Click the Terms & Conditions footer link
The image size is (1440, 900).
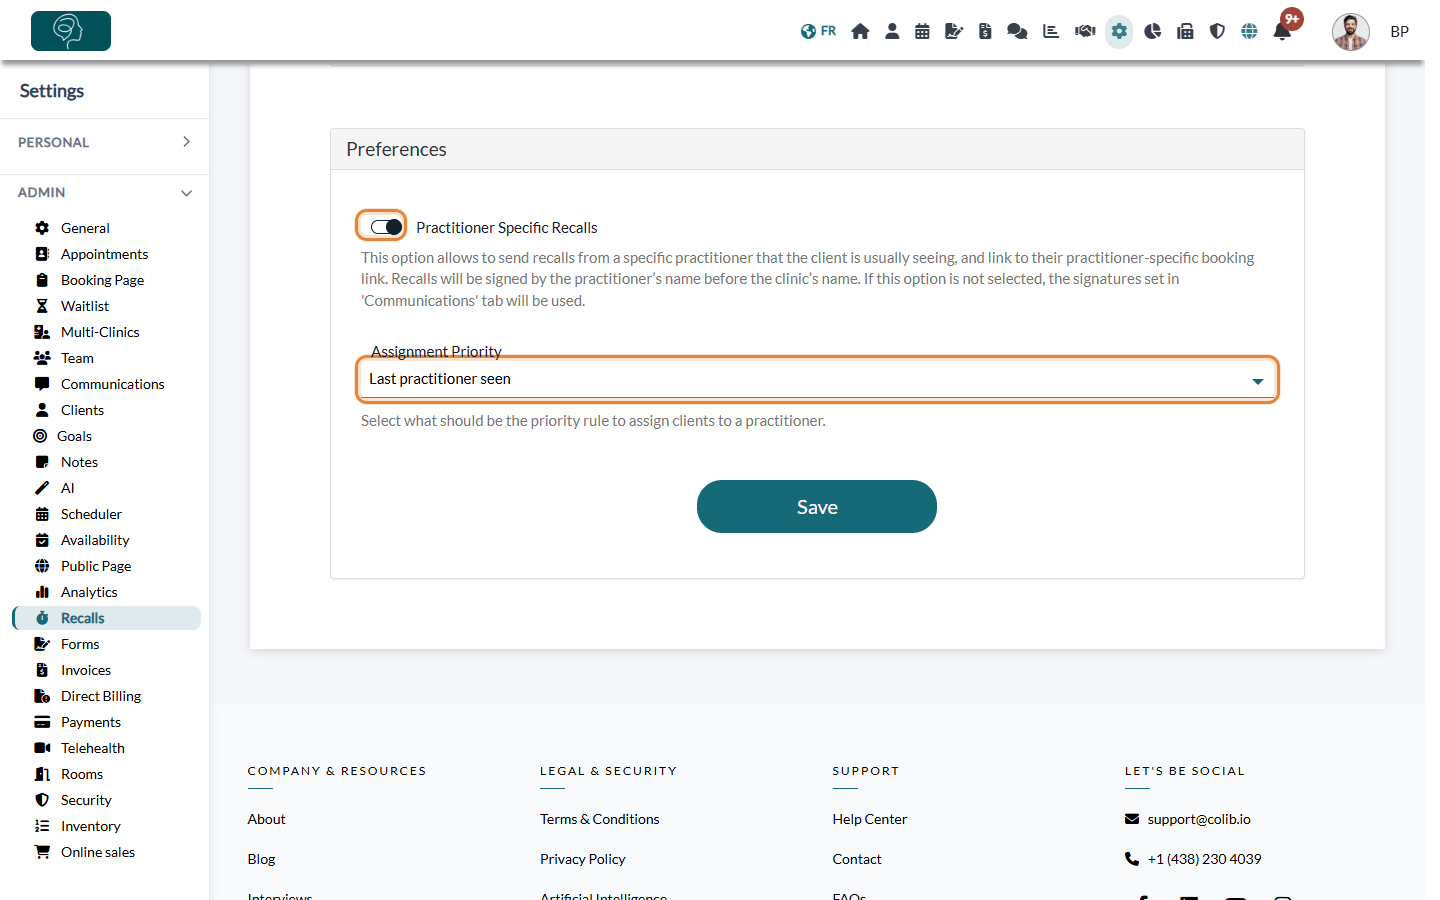tap(600, 819)
